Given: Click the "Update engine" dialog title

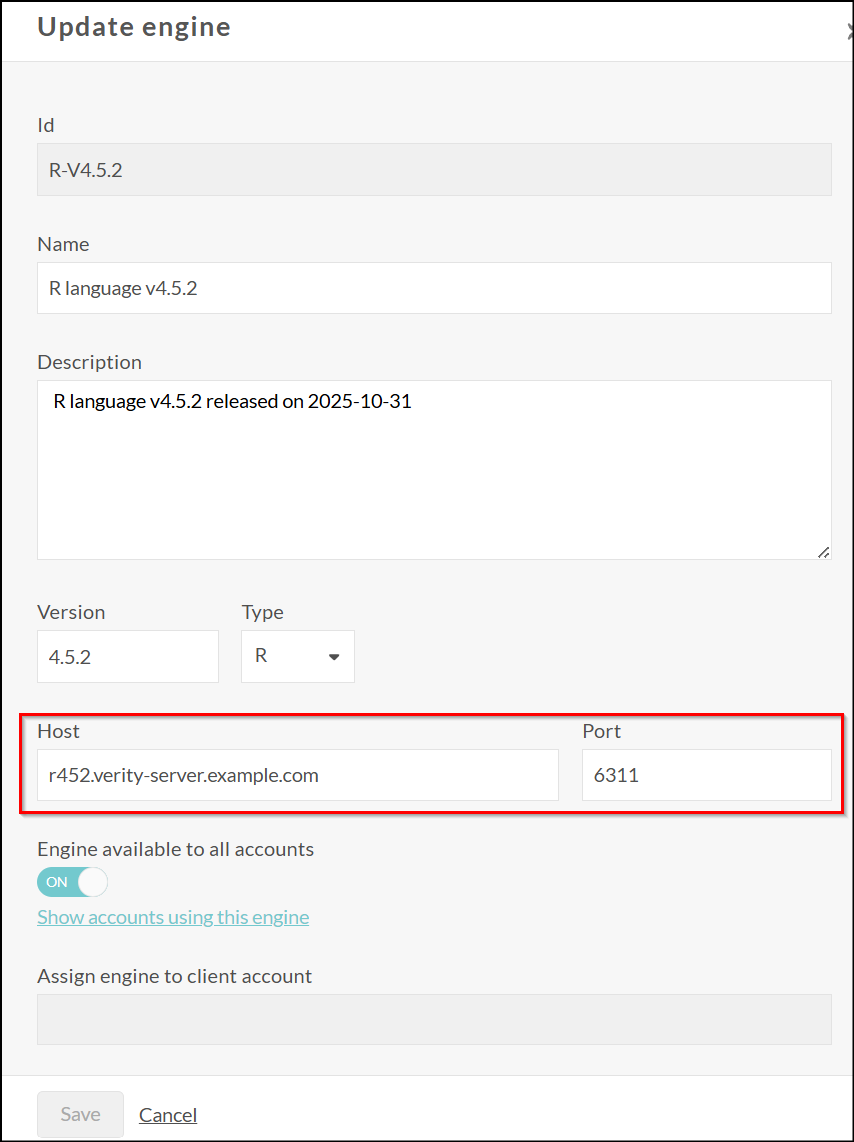Looking at the screenshot, I should [x=133, y=27].
